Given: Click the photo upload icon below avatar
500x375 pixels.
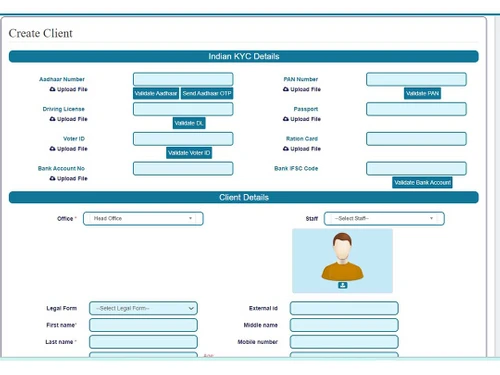Looking at the screenshot, I should pos(342,285).
